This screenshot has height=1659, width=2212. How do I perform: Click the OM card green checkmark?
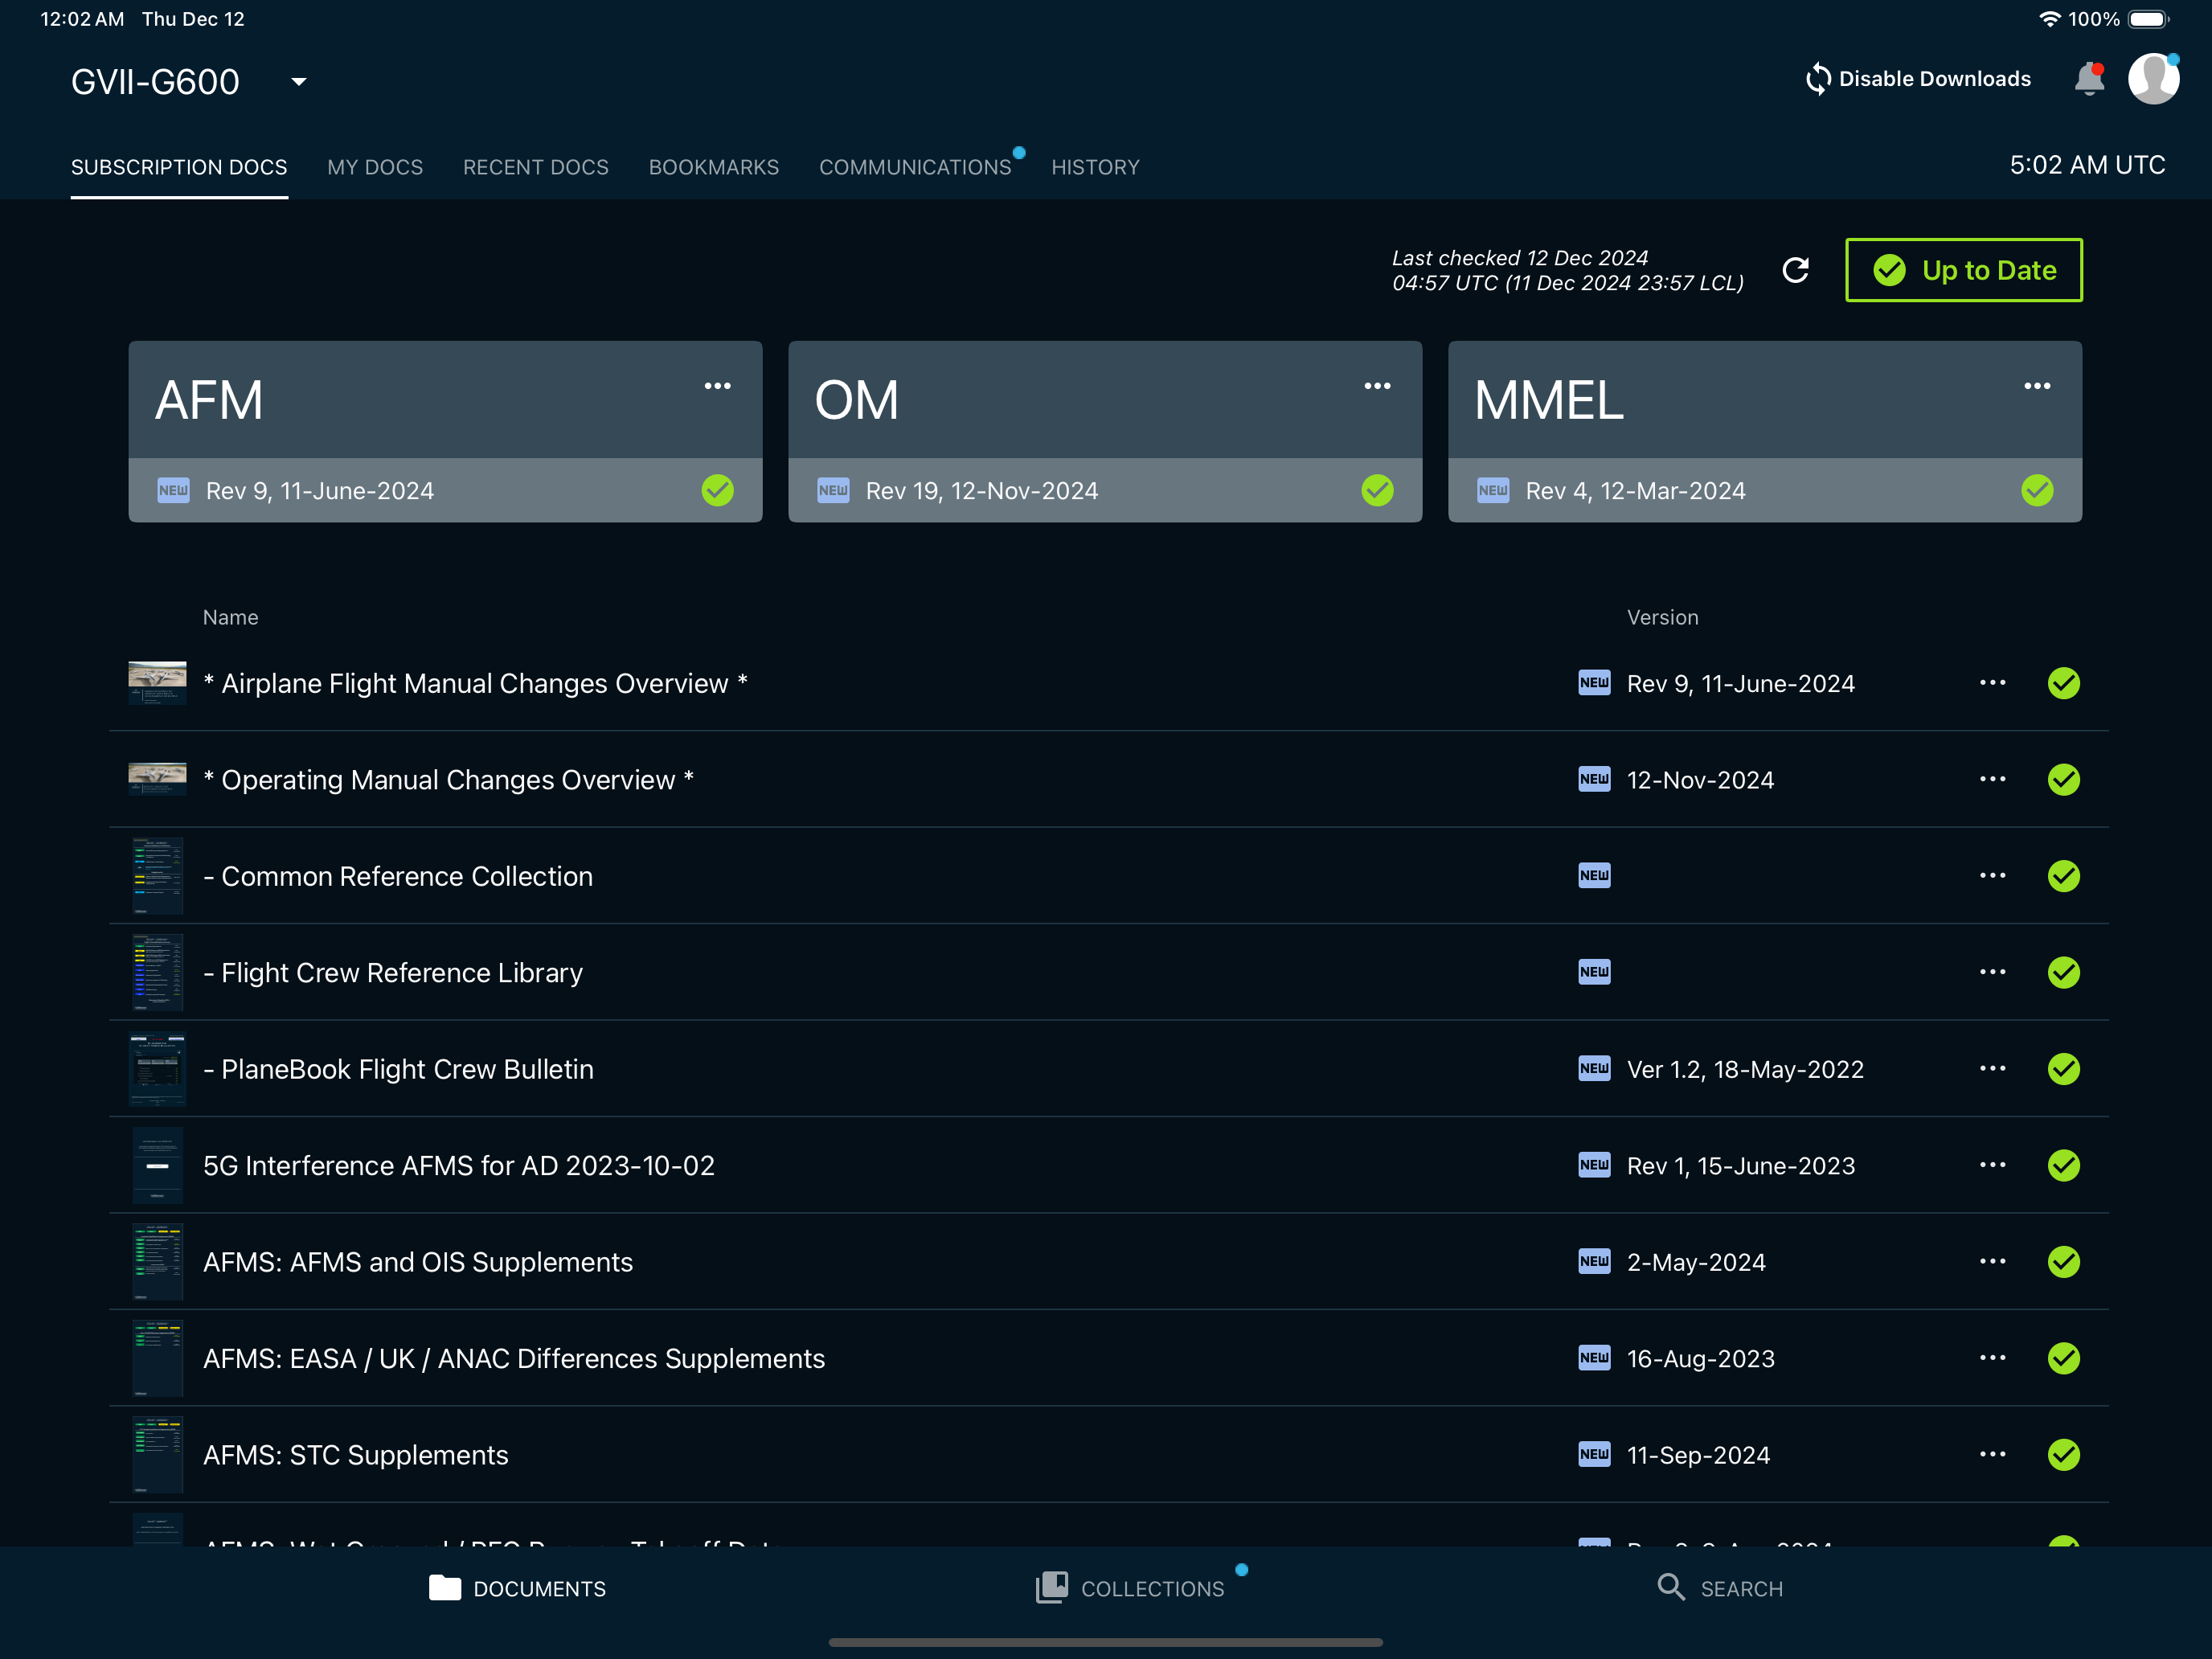click(x=1378, y=490)
